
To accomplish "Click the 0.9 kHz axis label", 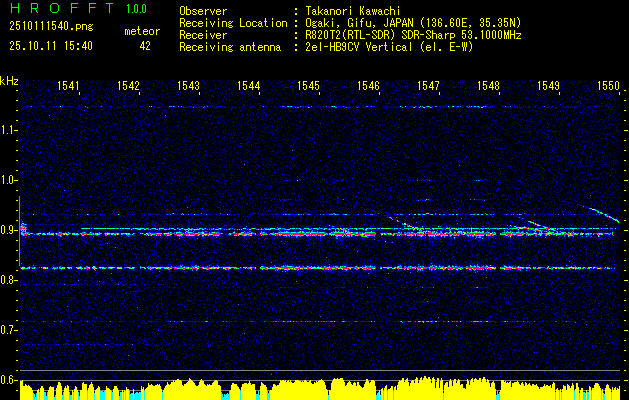I will (x=7, y=230).
